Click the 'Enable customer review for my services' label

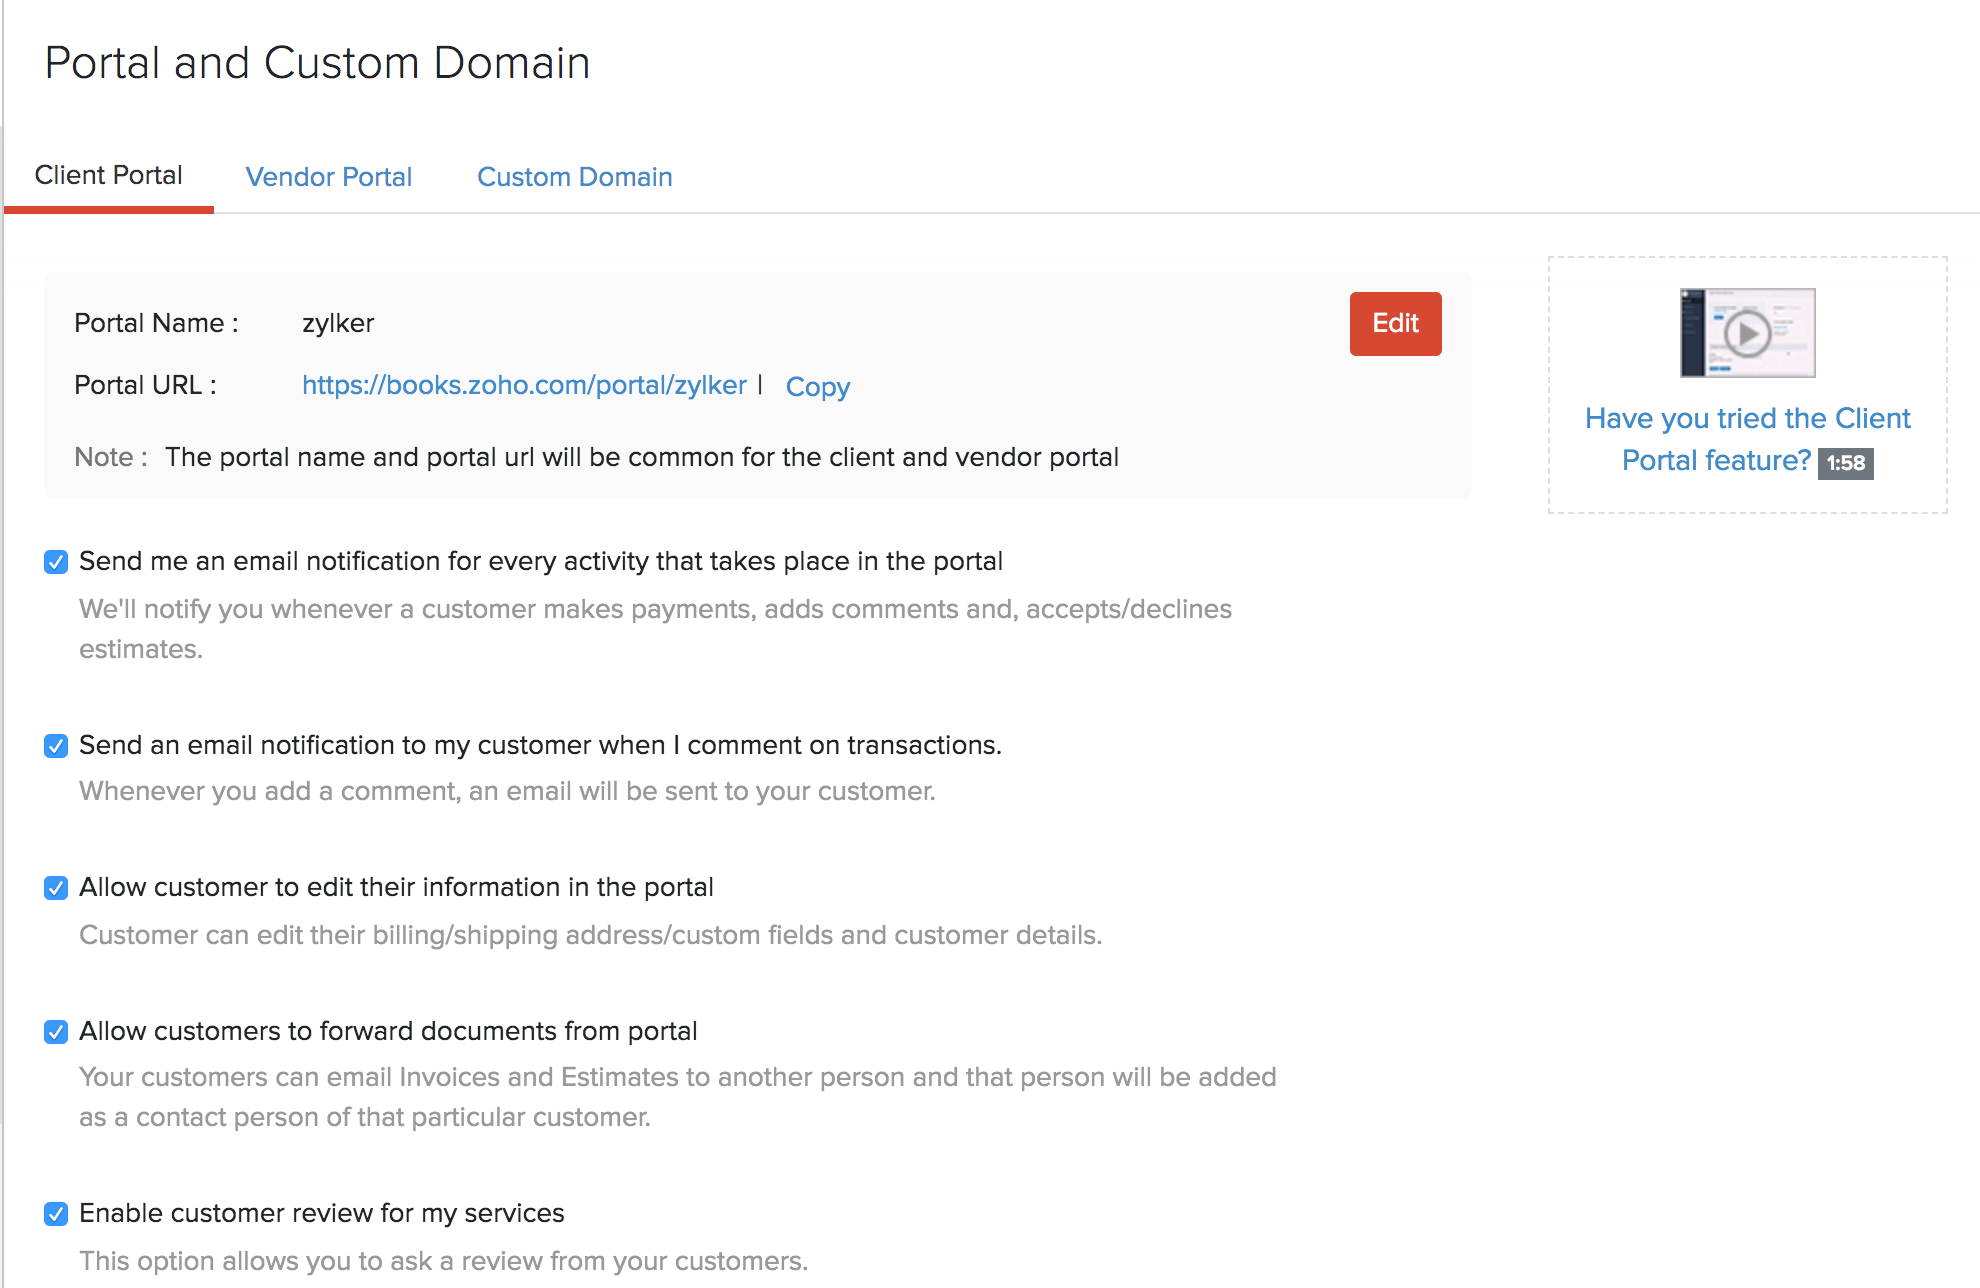pyautogui.click(x=321, y=1213)
